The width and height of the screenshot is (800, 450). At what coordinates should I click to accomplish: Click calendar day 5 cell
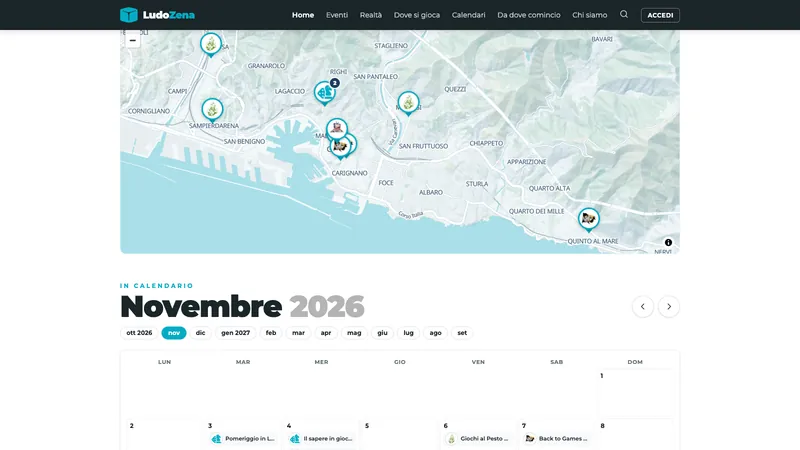tap(399, 435)
